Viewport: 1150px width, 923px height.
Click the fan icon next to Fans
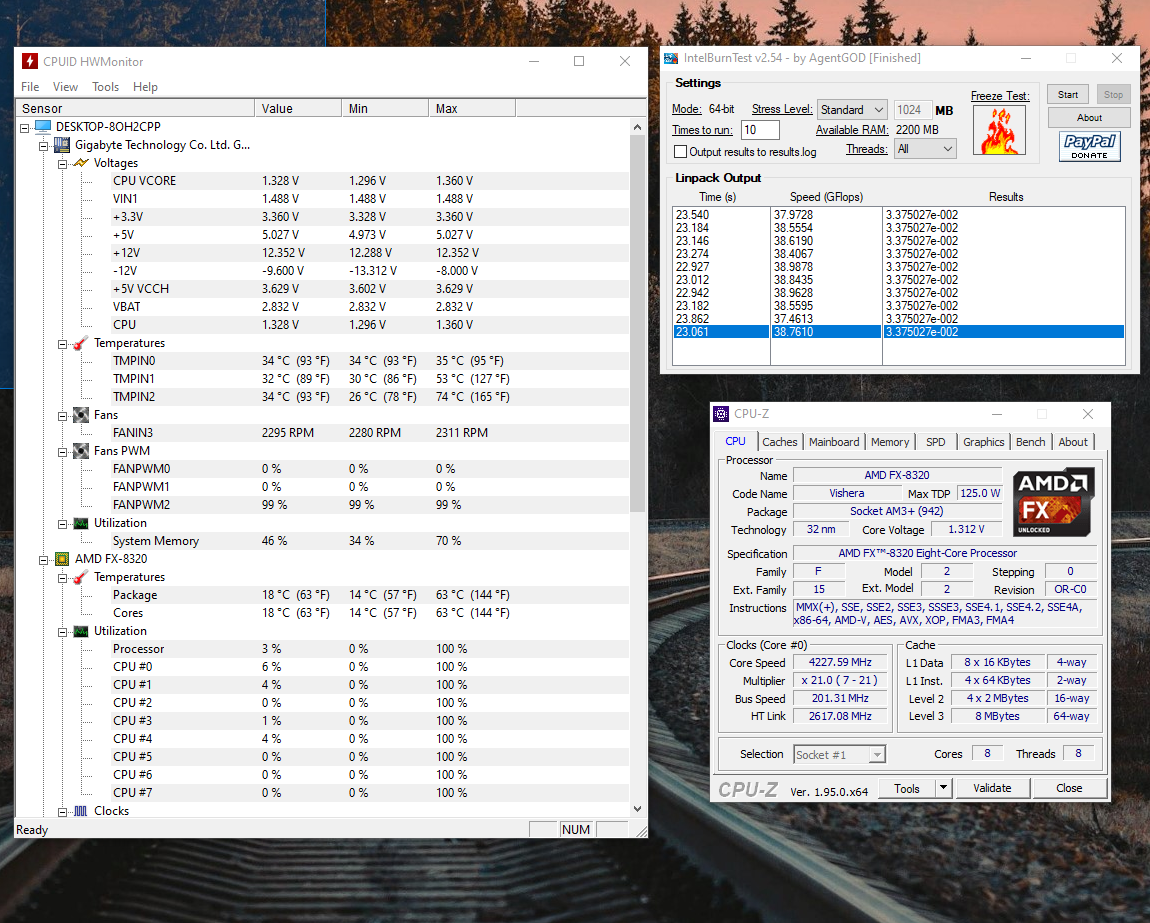point(81,415)
